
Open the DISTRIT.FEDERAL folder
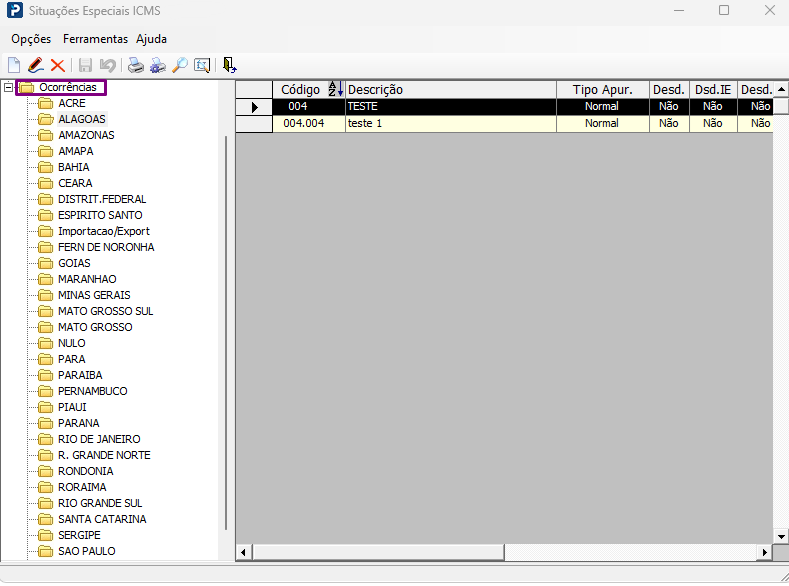tap(102, 199)
